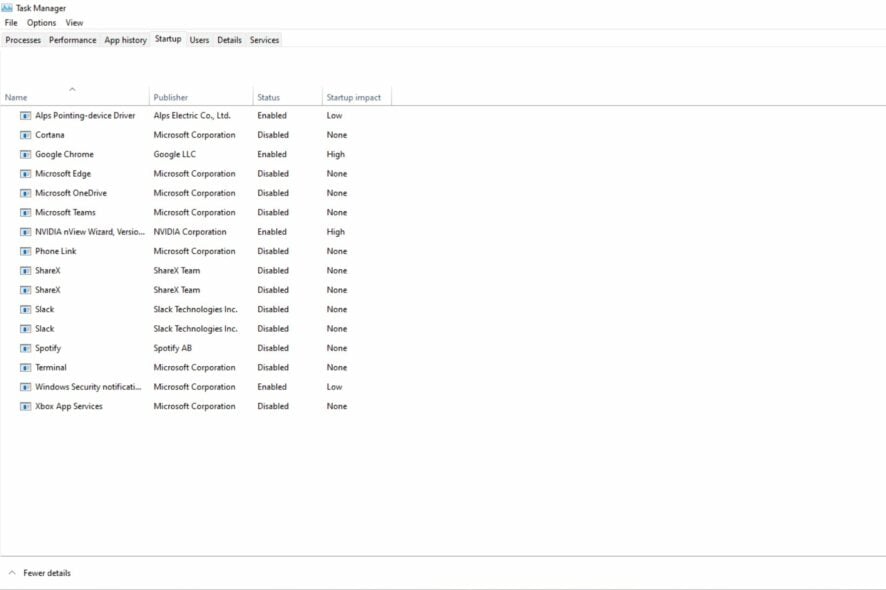Screen dimensions: 886x590
Task: Select the Cortana startup entry
Action: tap(50, 135)
